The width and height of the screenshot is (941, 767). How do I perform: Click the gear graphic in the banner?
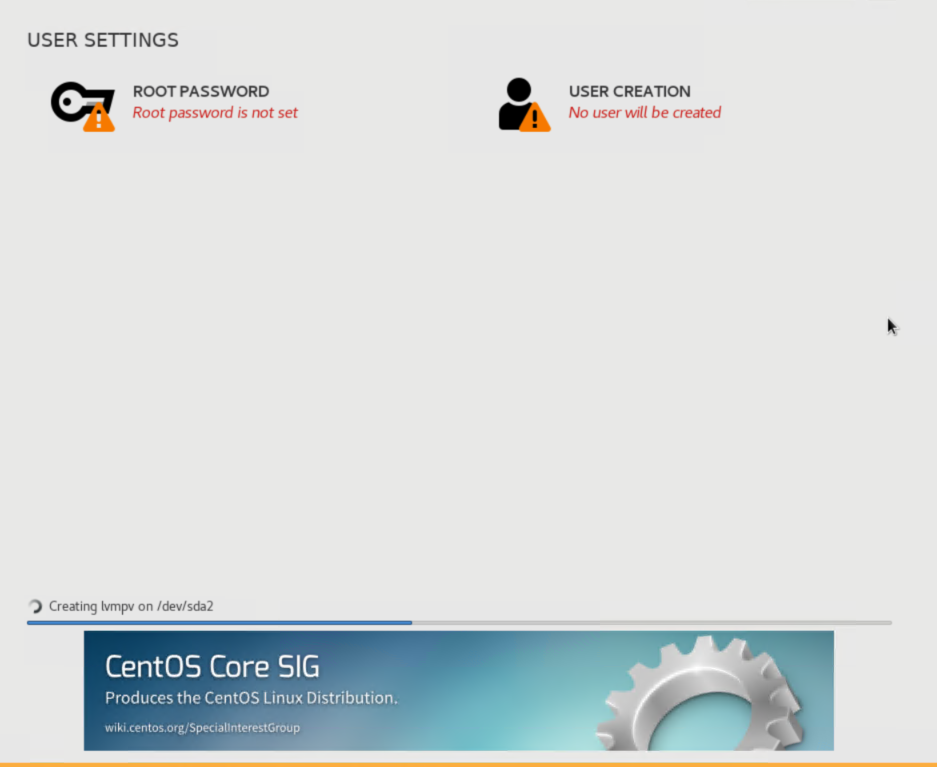700,694
